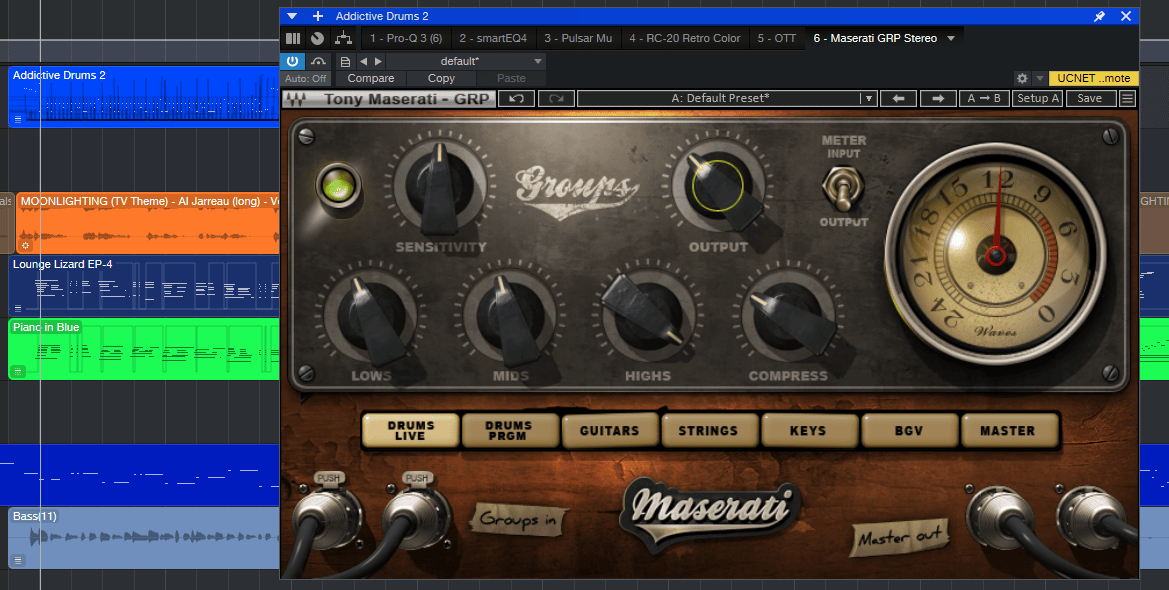Open the plugin settings gear icon

pyautogui.click(x=1022, y=78)
